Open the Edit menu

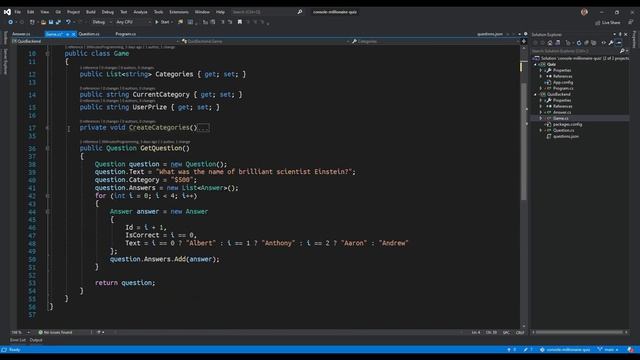pos(31,12)
